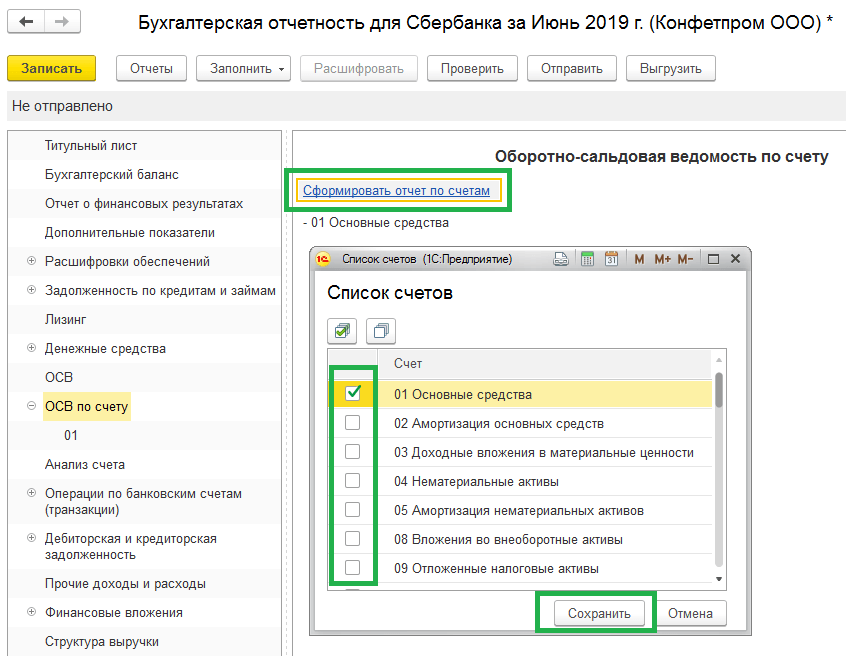Screen dimensions: 846x656
Task: Collapse the ОСВ по счету tree node
Action: pos(32,407)
